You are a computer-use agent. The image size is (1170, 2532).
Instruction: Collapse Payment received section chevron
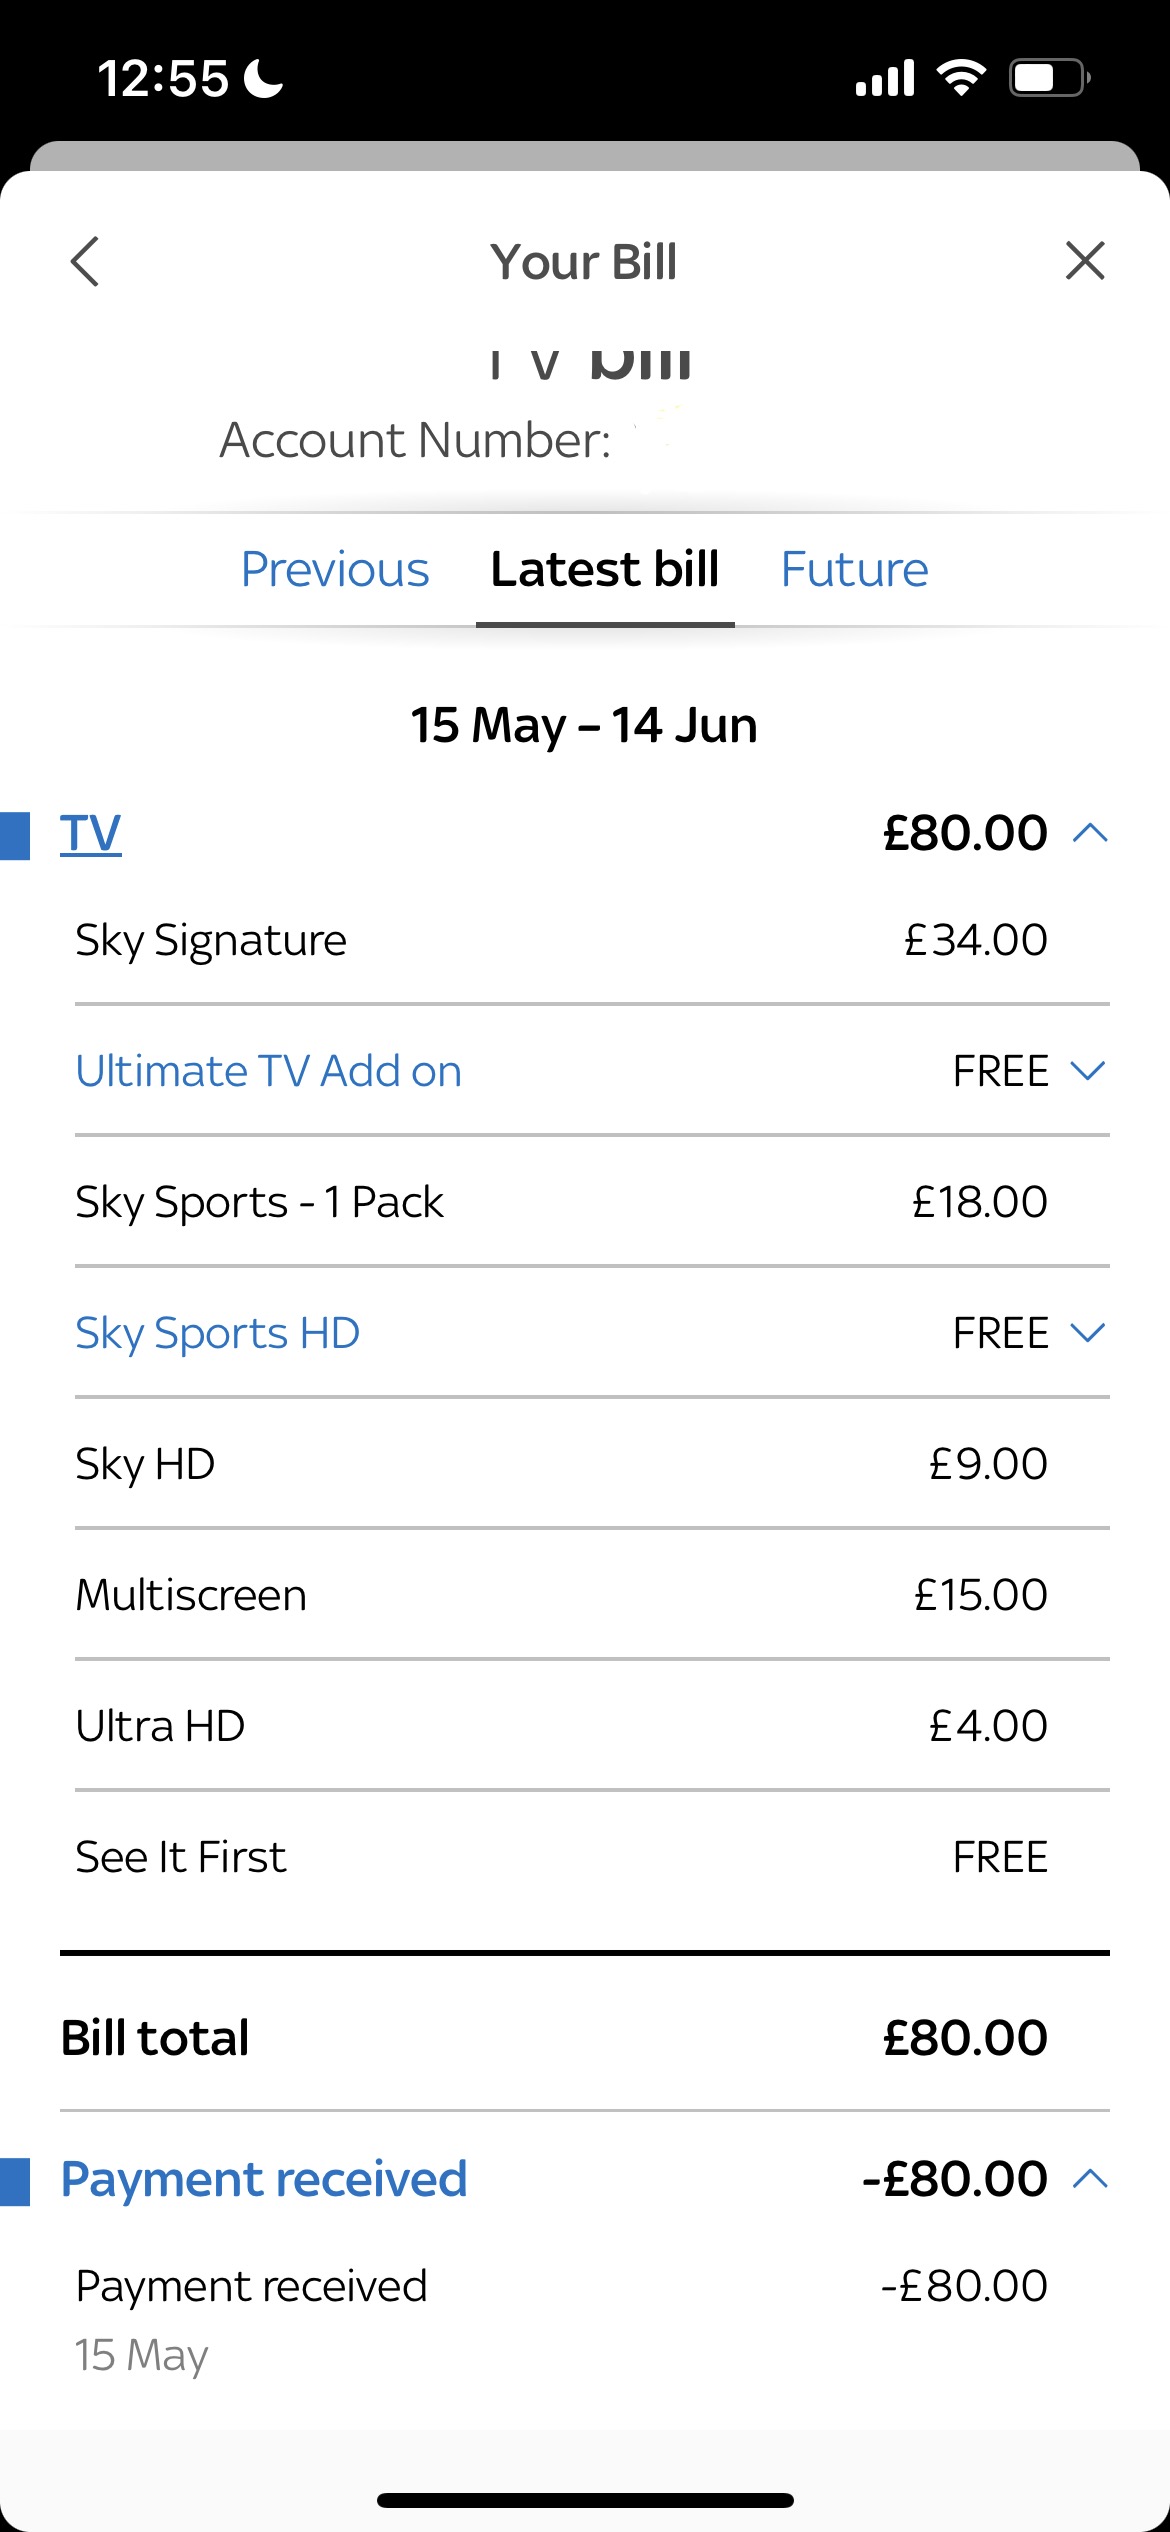tap(1090, 2179)
